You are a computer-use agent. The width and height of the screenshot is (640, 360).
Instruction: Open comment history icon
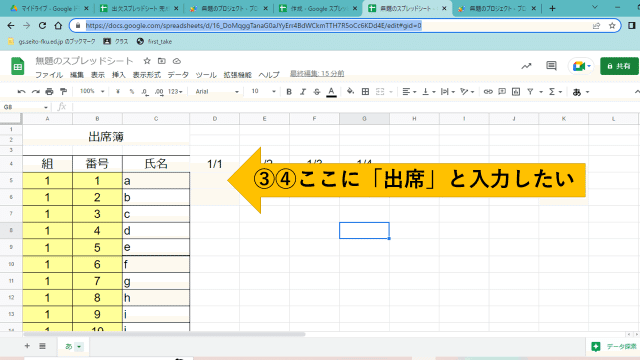click(x=551, y=66)
